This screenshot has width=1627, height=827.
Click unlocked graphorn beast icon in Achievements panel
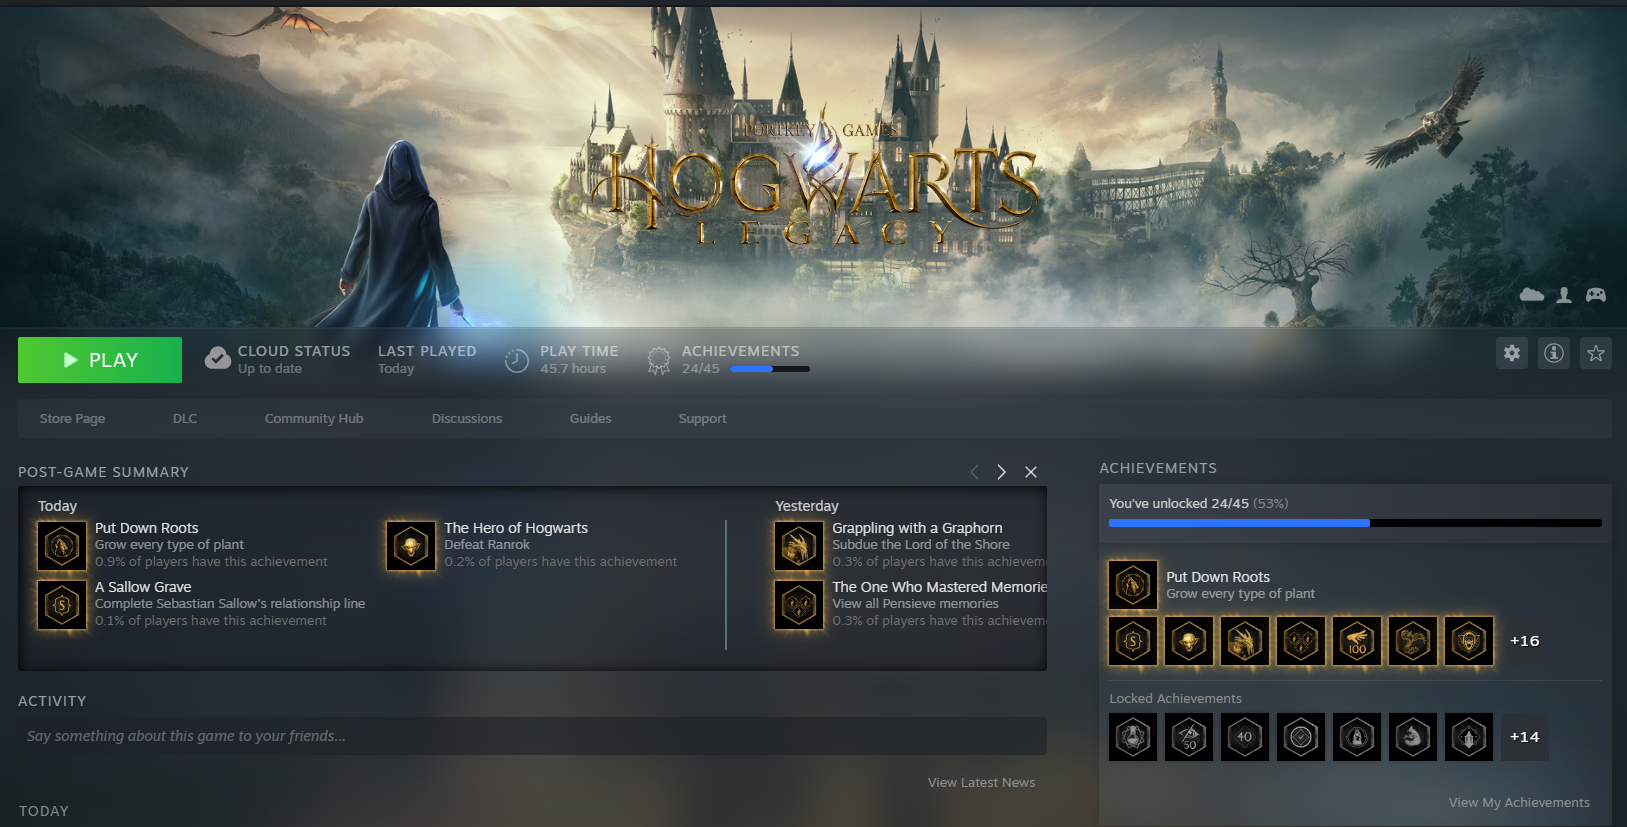tap(1245, 641)
